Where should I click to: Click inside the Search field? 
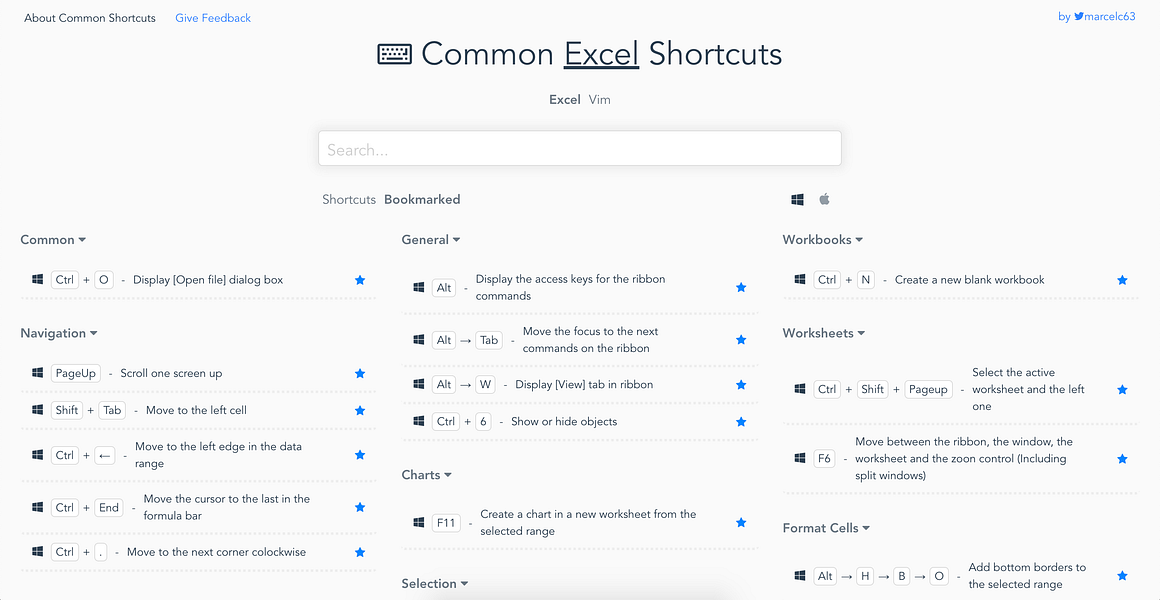[x=579, y=147]
